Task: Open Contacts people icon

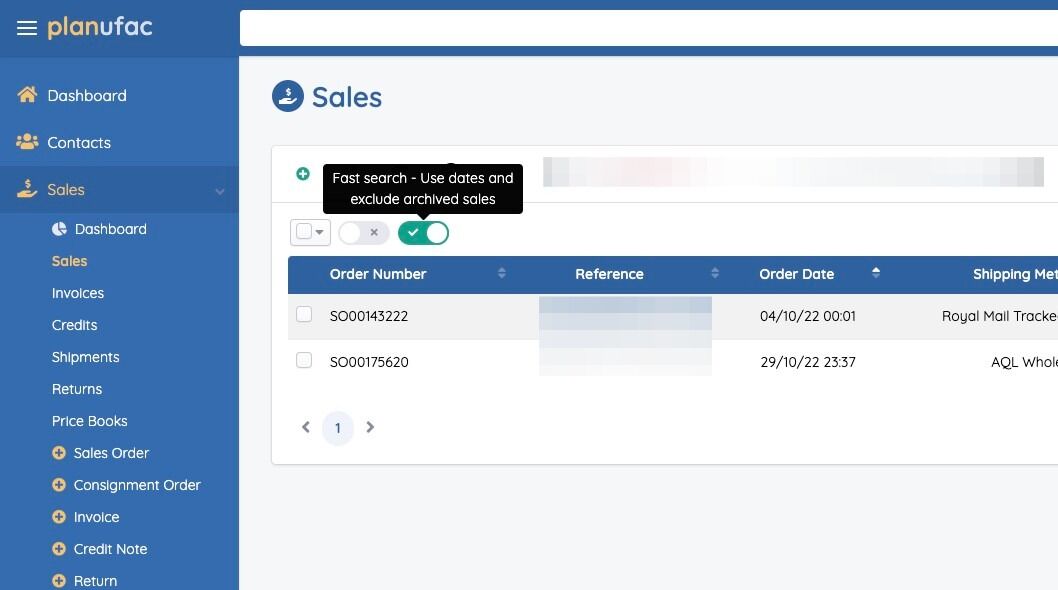Action: point(27,142)
